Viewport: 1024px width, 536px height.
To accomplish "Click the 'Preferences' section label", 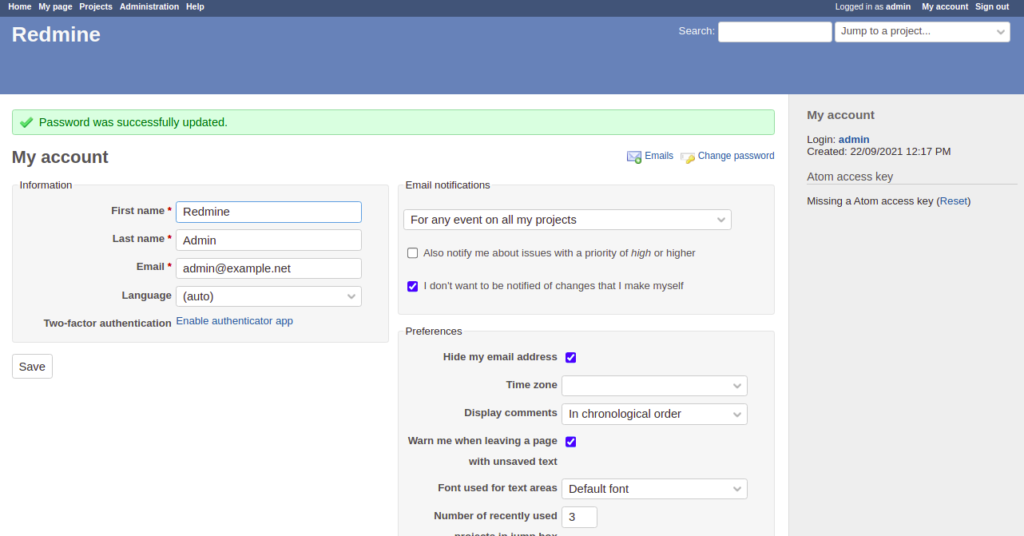I will [434, 331].
